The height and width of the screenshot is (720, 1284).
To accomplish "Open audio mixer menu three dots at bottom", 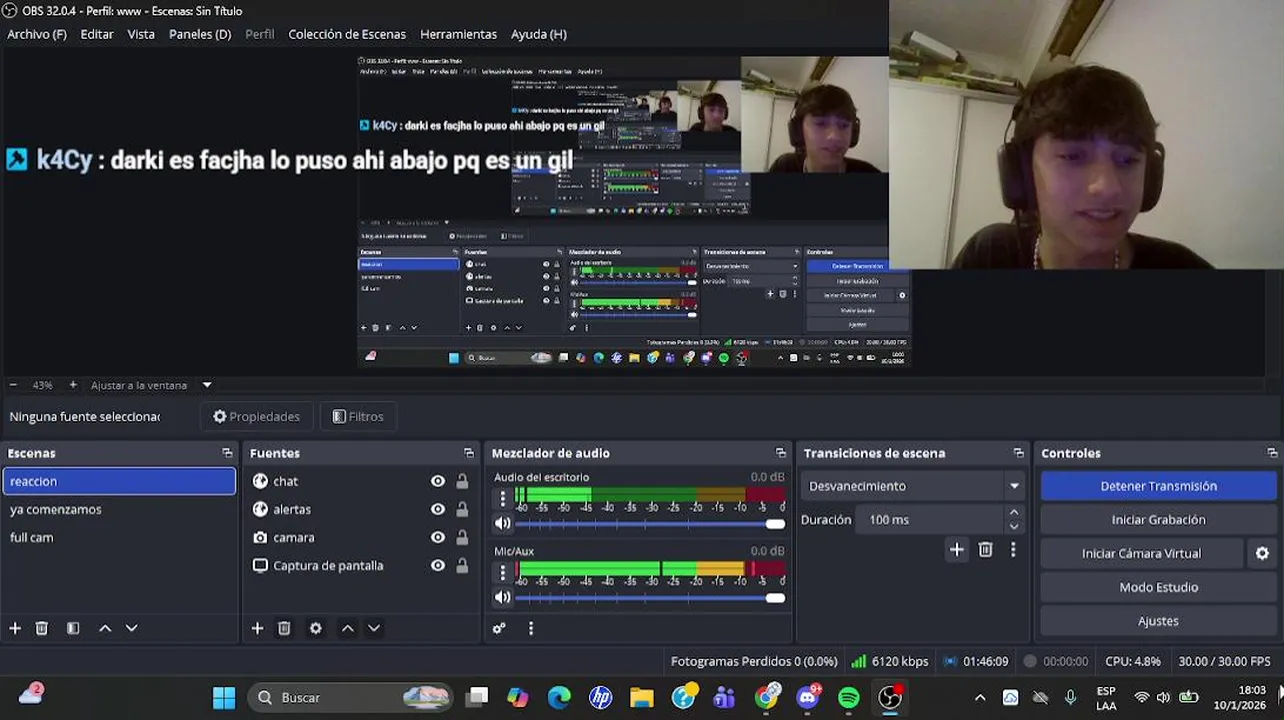I will pyautogui.click(x=531, y=628).
